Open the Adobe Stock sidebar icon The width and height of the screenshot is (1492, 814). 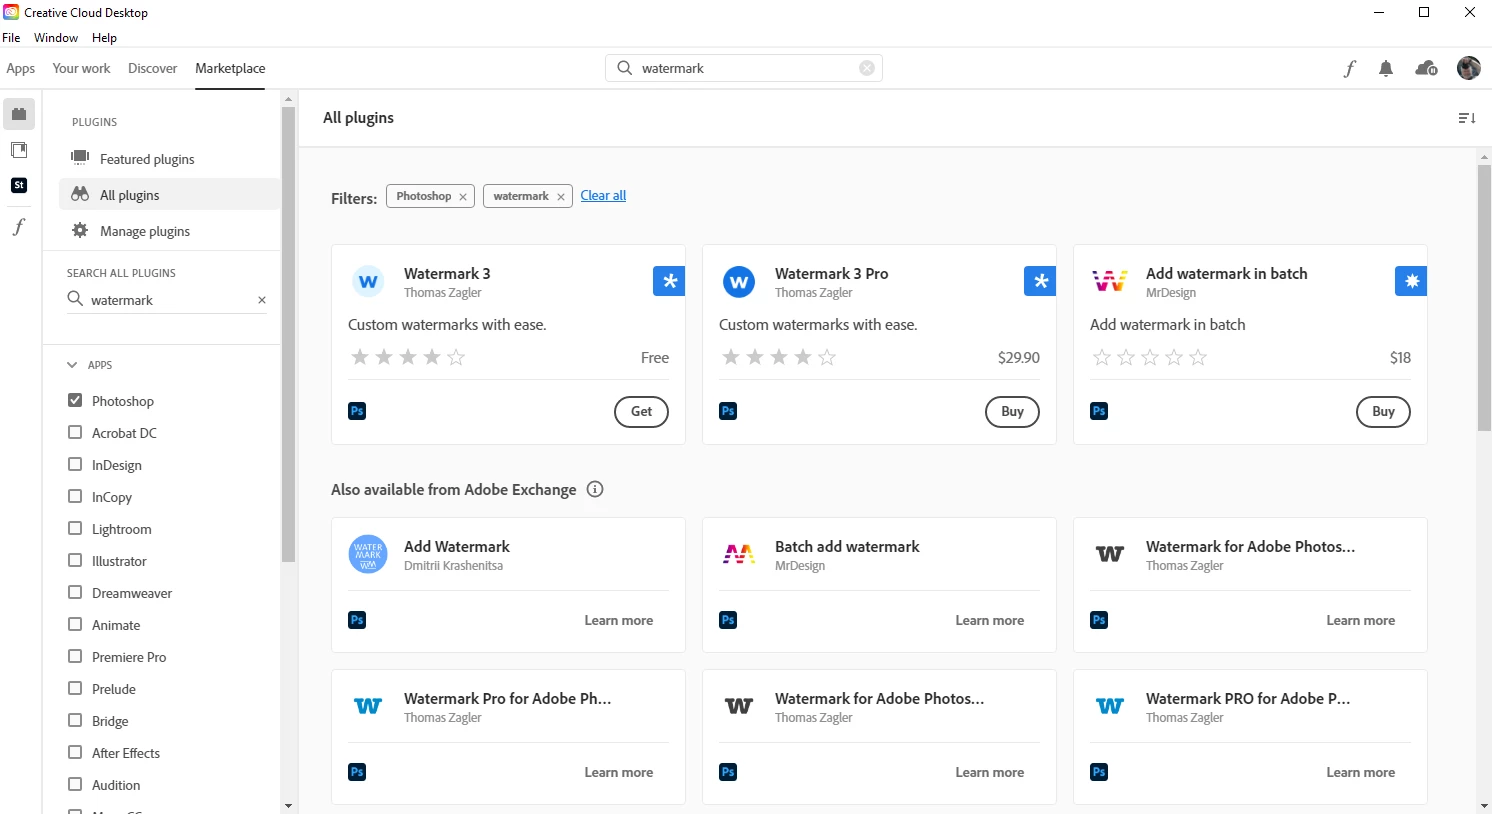(19, 185)
